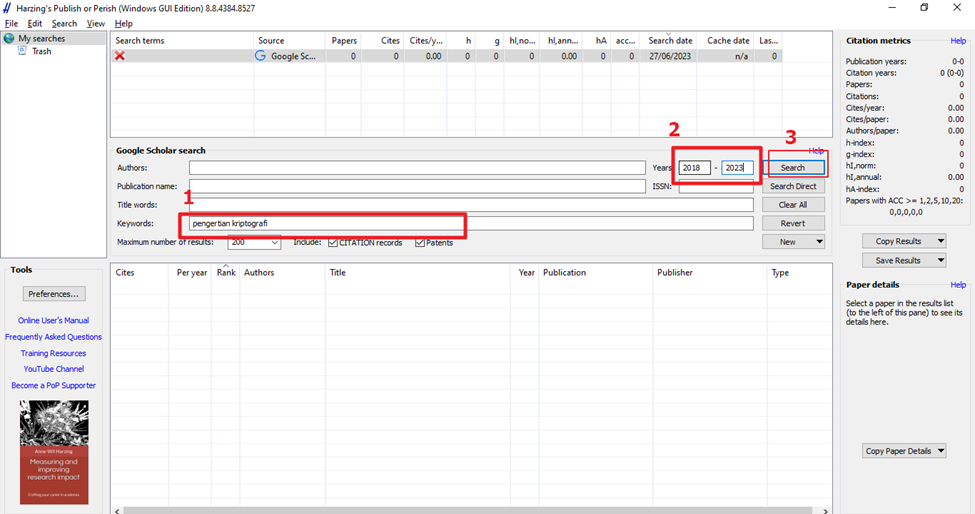975x514 pixels.
Task: Click into the Publication name field
Action: pyautogui.click(x=417, y=186)
